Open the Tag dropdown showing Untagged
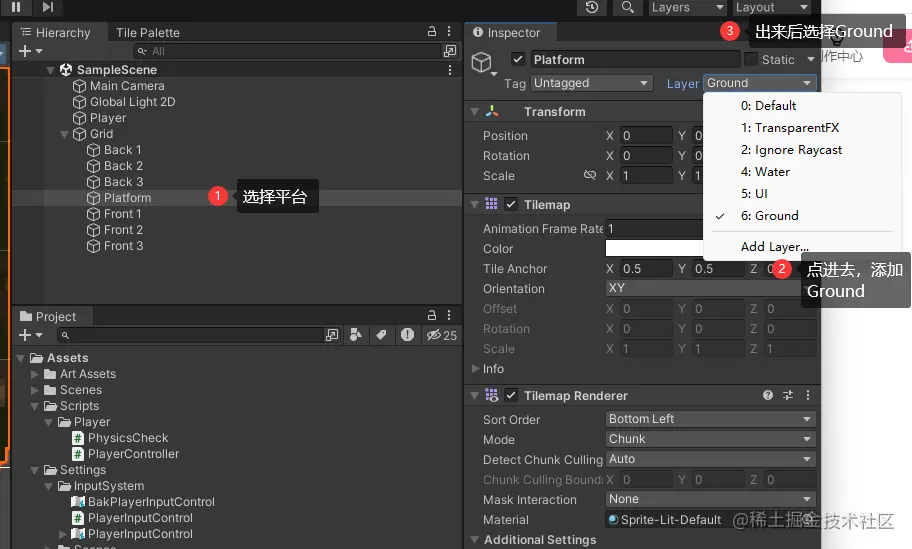The image size is (912, 549). [x=591, y=83]
